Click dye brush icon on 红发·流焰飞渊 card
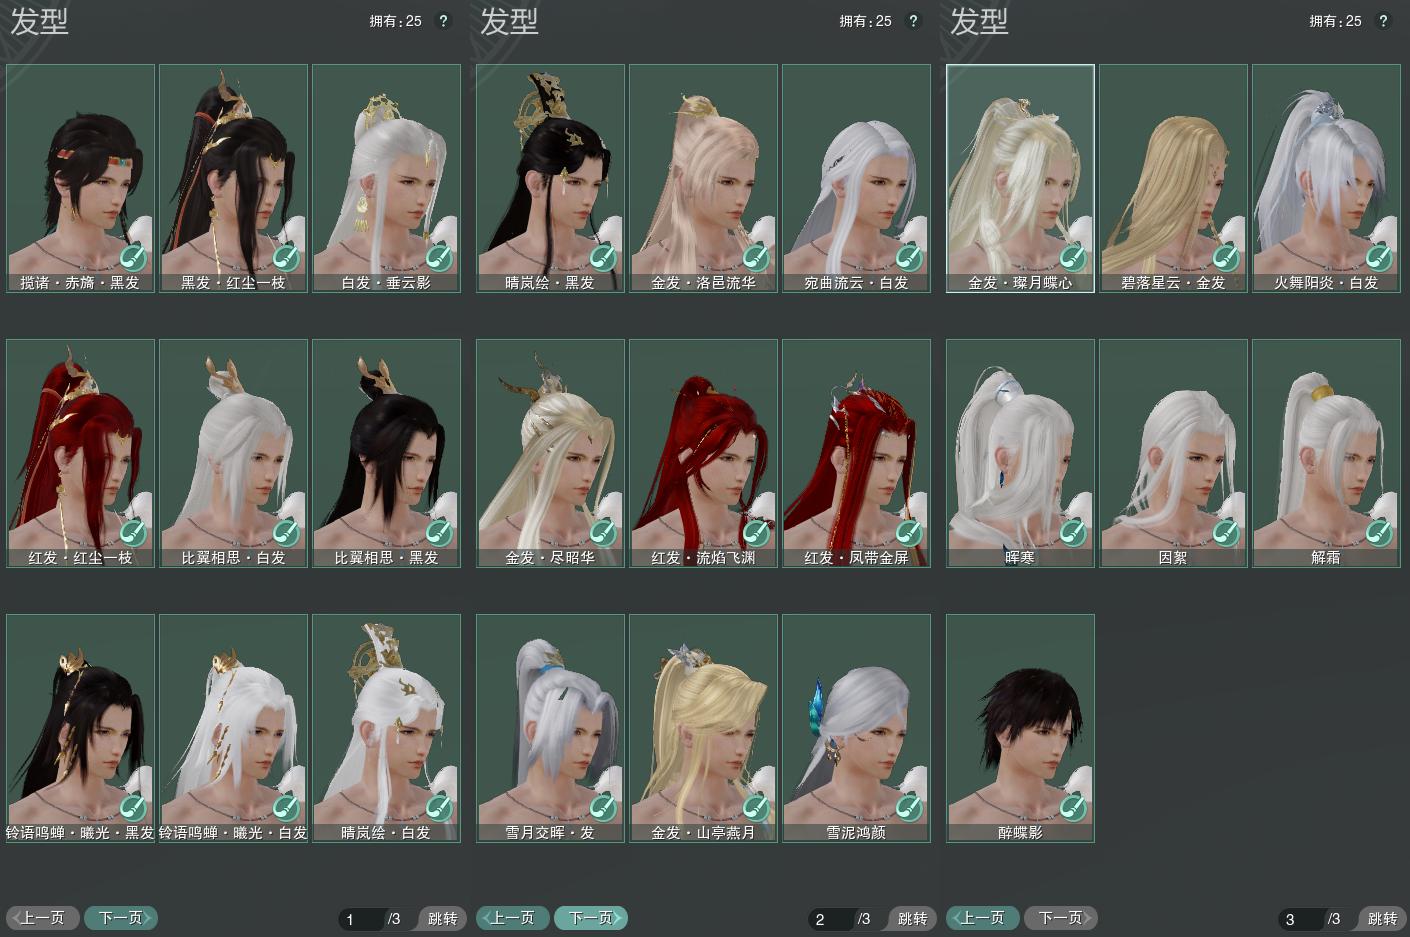This screenshot has height=937, width=1410. point(756,532)
